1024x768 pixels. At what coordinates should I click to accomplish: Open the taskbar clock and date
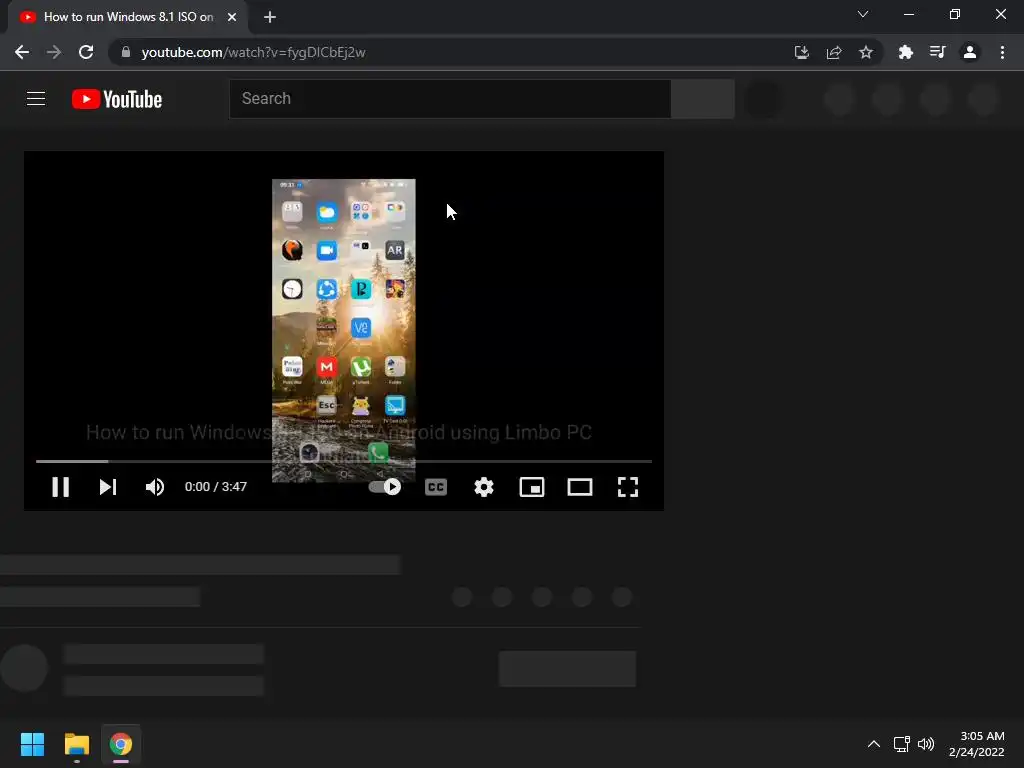point(976,744)
